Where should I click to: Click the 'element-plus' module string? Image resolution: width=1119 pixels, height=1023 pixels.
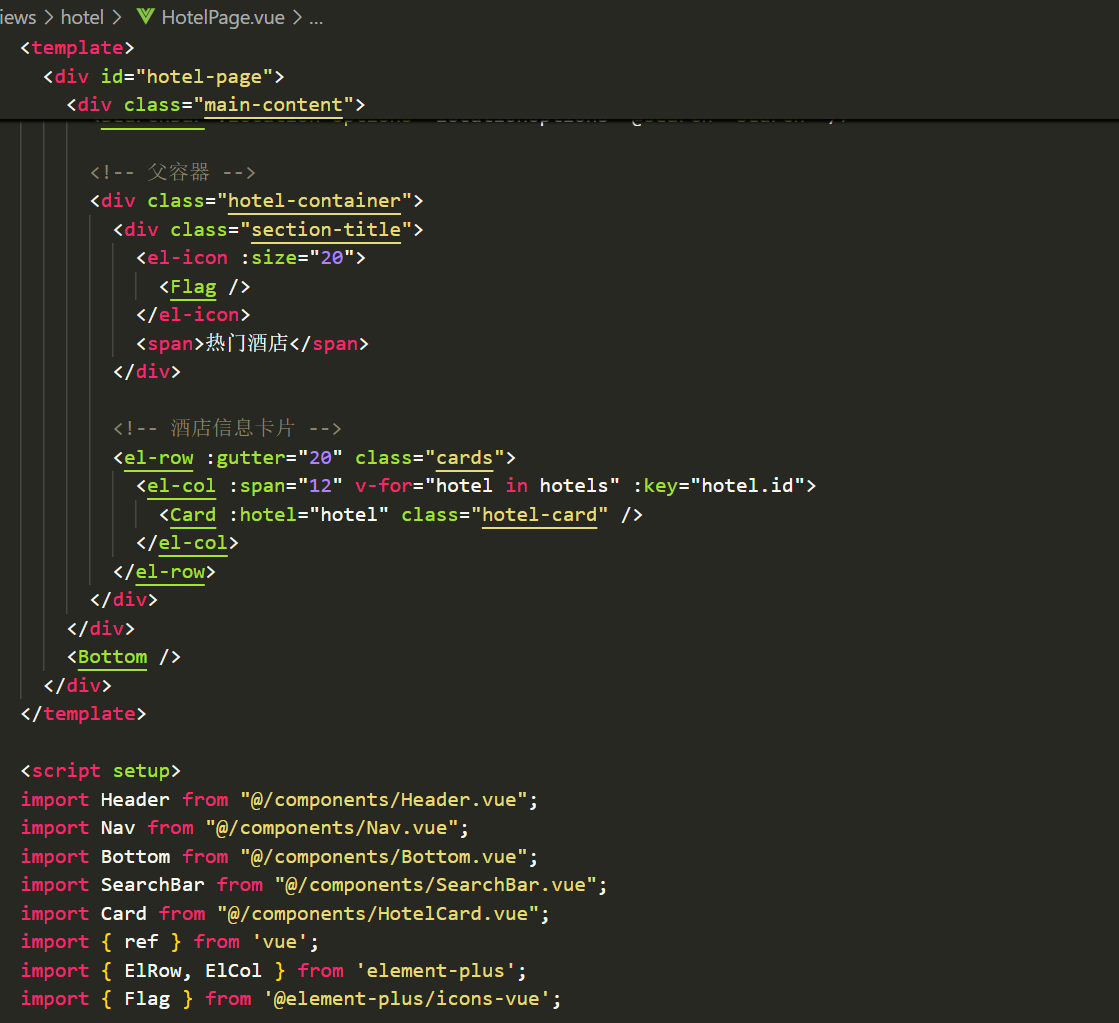tap(435, 971)
